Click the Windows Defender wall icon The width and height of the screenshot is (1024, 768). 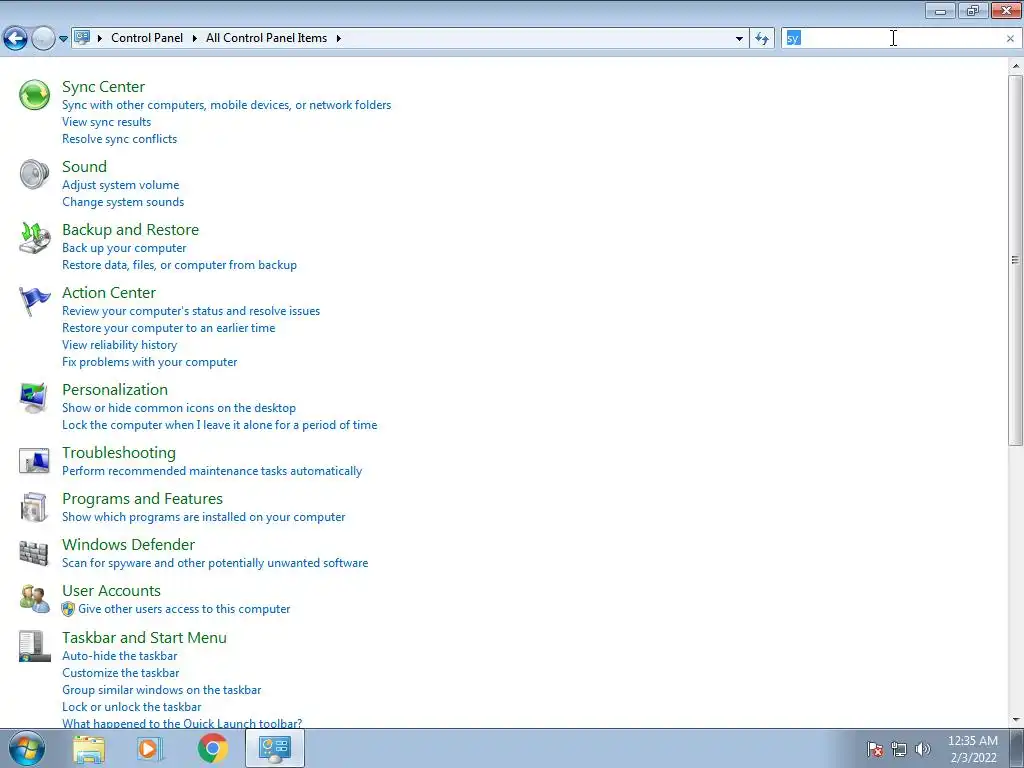click(x=34, y=553)
